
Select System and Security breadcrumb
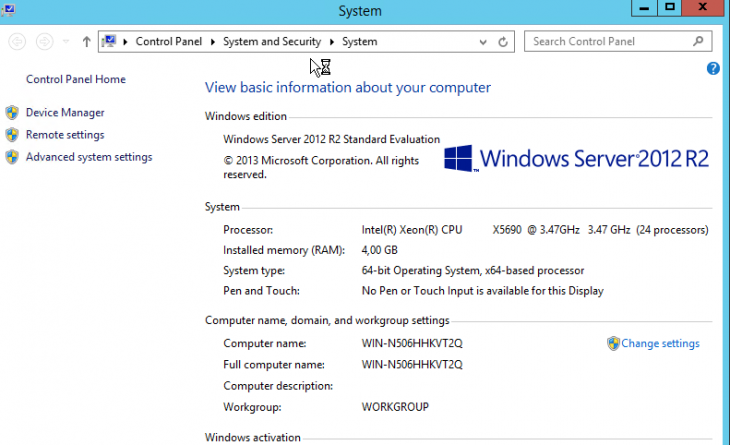coord(272,41)
